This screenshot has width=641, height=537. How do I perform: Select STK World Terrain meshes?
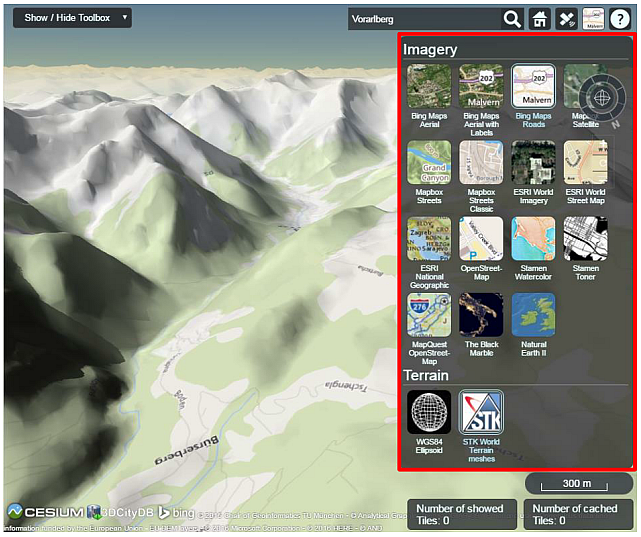coord(481,412)
